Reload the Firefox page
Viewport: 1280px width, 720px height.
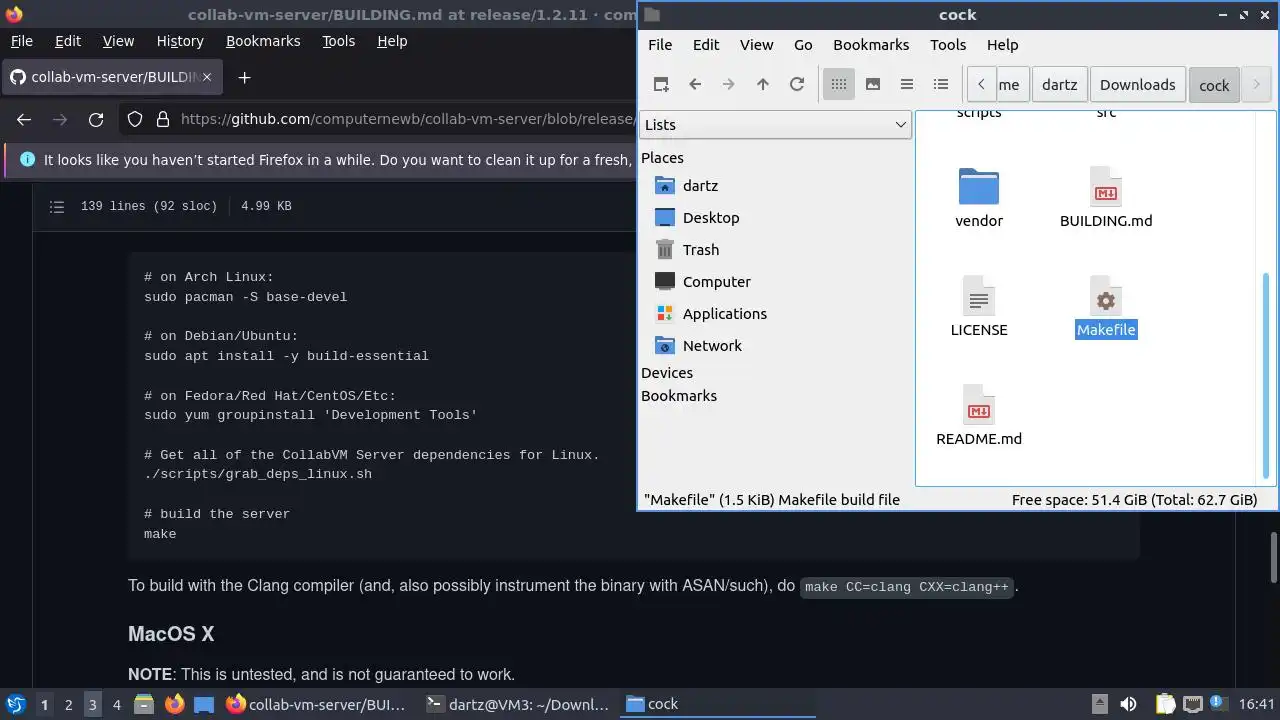tap(96, 120)
